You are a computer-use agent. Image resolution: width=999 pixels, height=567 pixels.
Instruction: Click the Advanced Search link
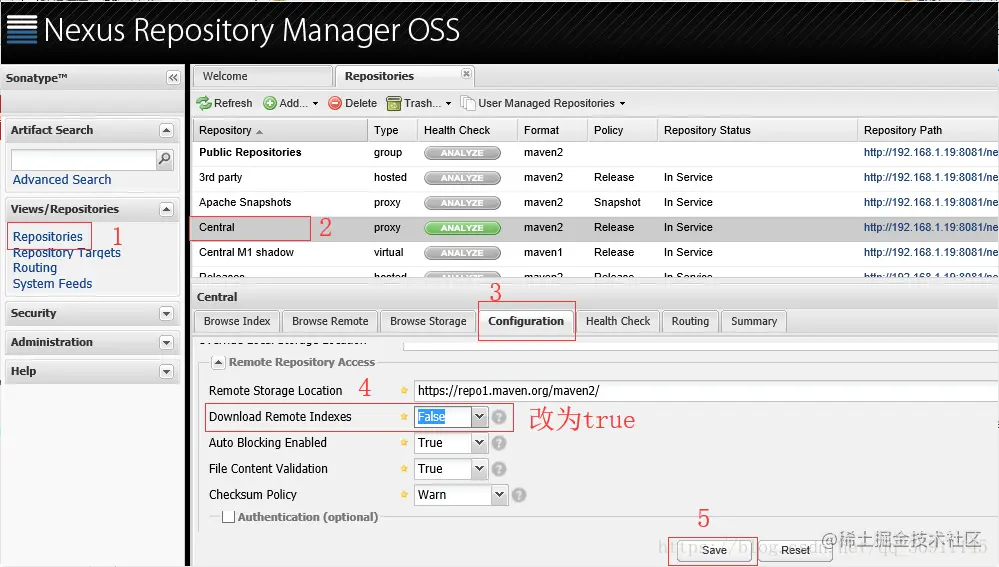point(62,180)
